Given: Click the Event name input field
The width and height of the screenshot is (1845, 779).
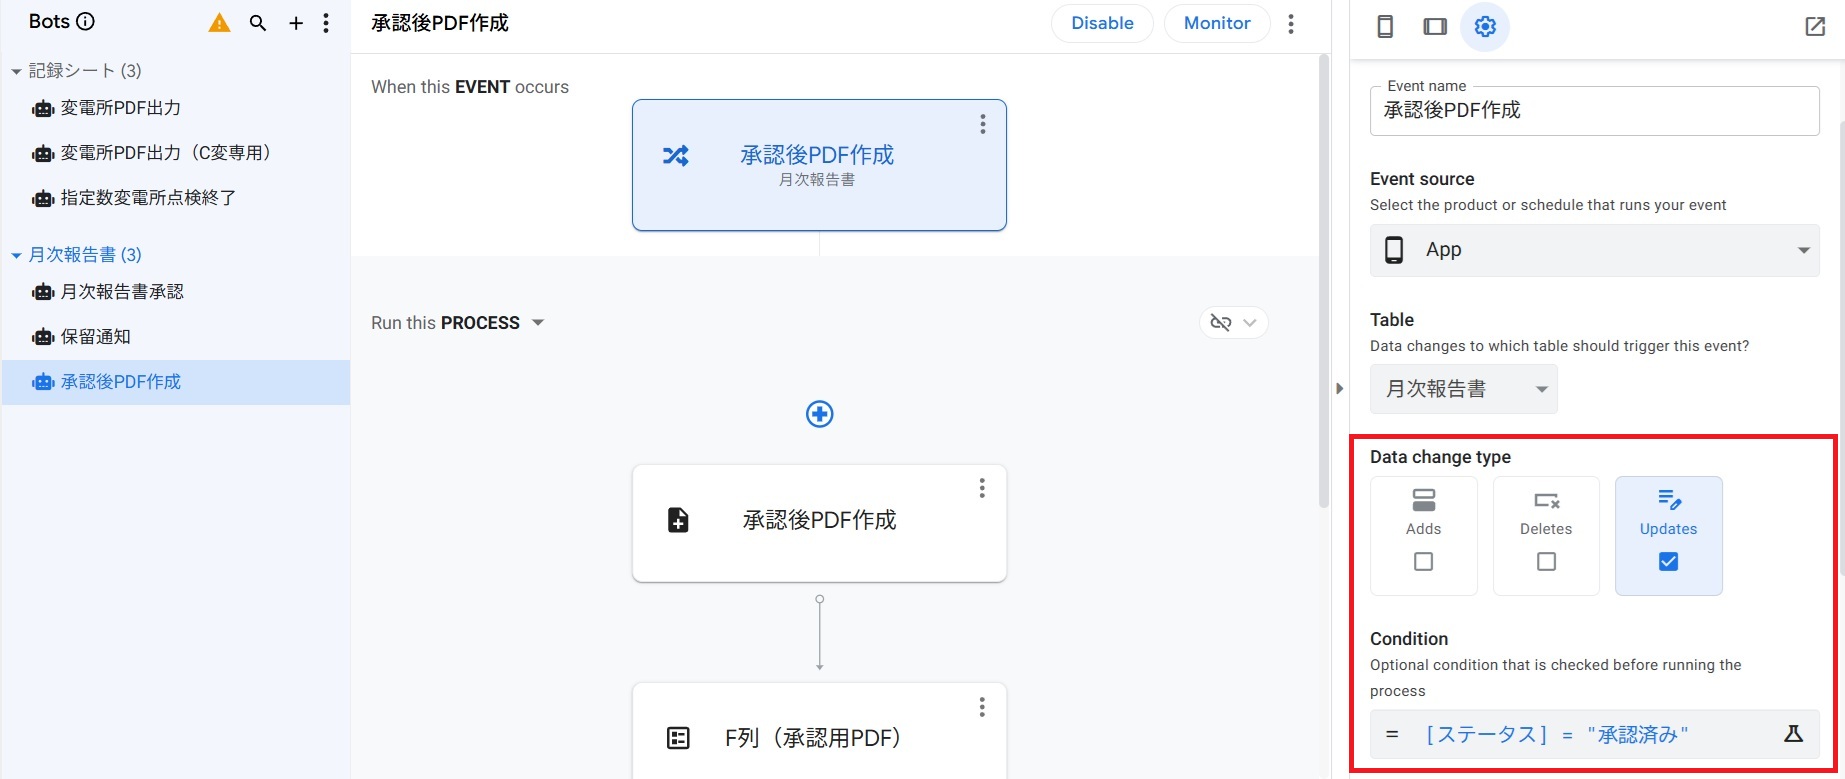Looking at the screenshot, I should tap(1594, 111).
